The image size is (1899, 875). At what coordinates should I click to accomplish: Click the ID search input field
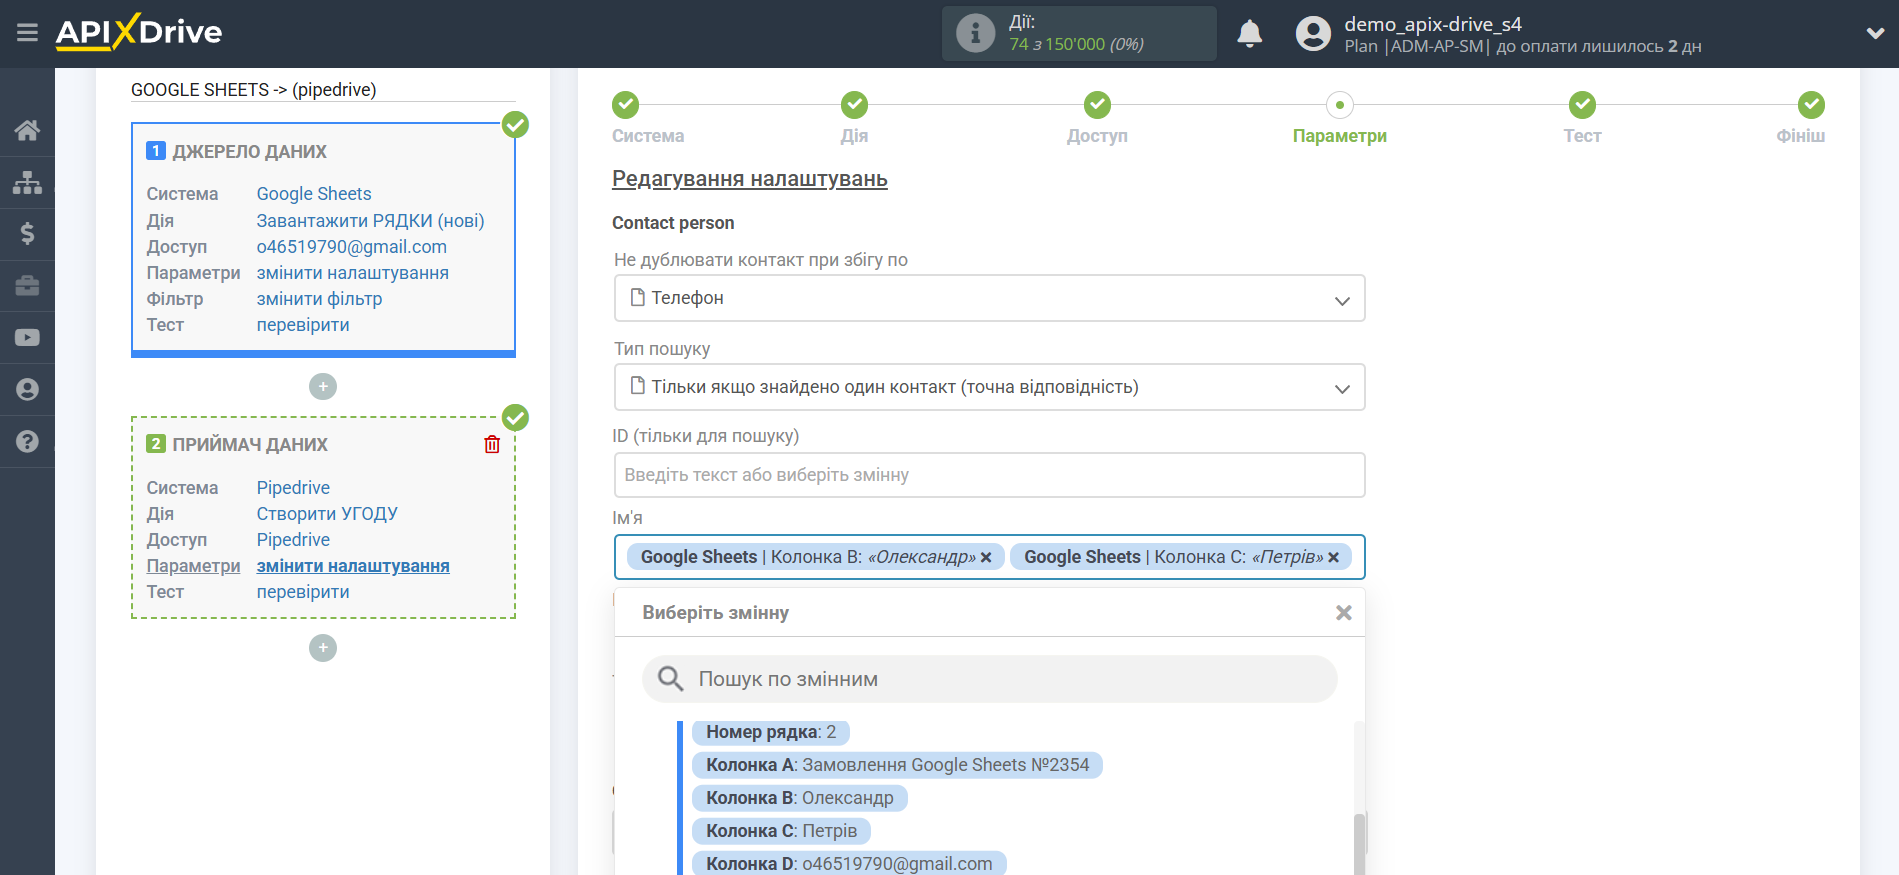click(989, 475)
